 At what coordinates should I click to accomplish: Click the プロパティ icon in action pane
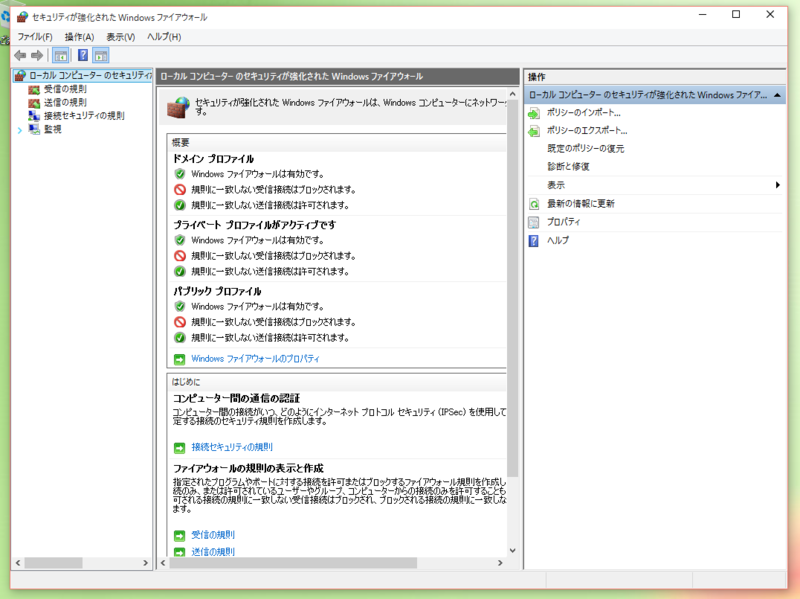(x=534, y=222)
